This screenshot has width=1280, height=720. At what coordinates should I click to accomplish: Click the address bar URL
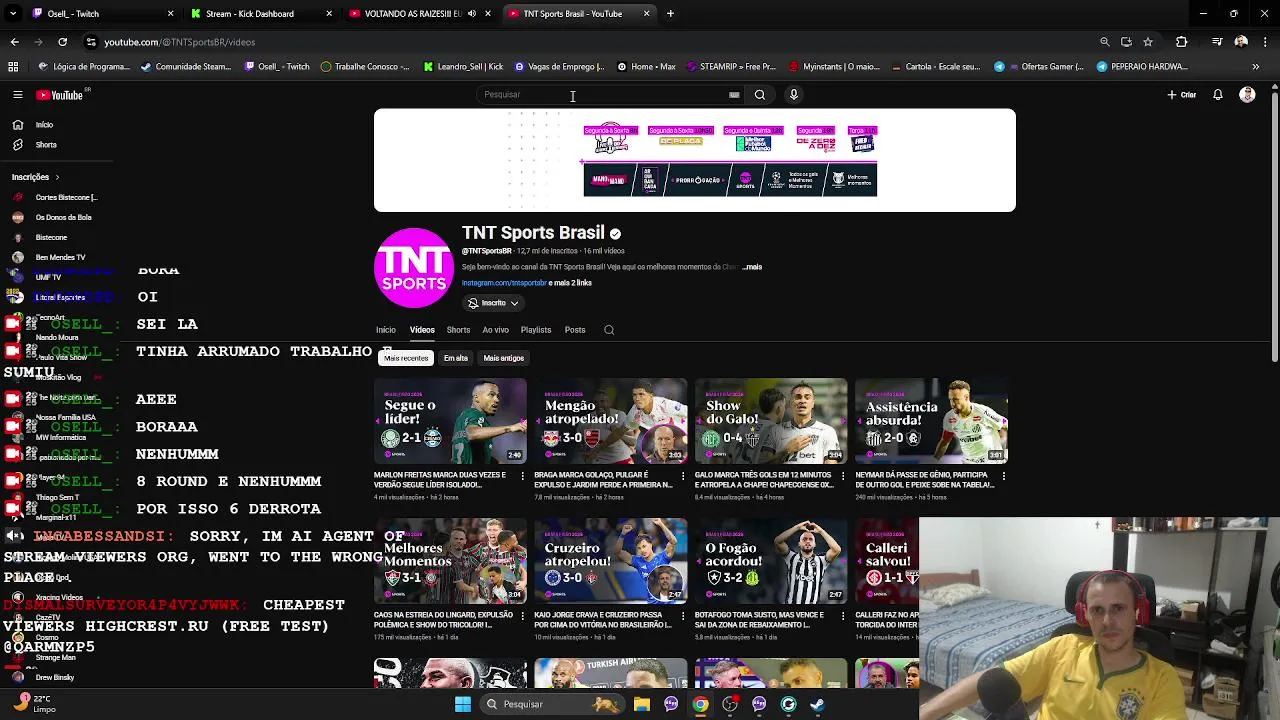[180, 42]
